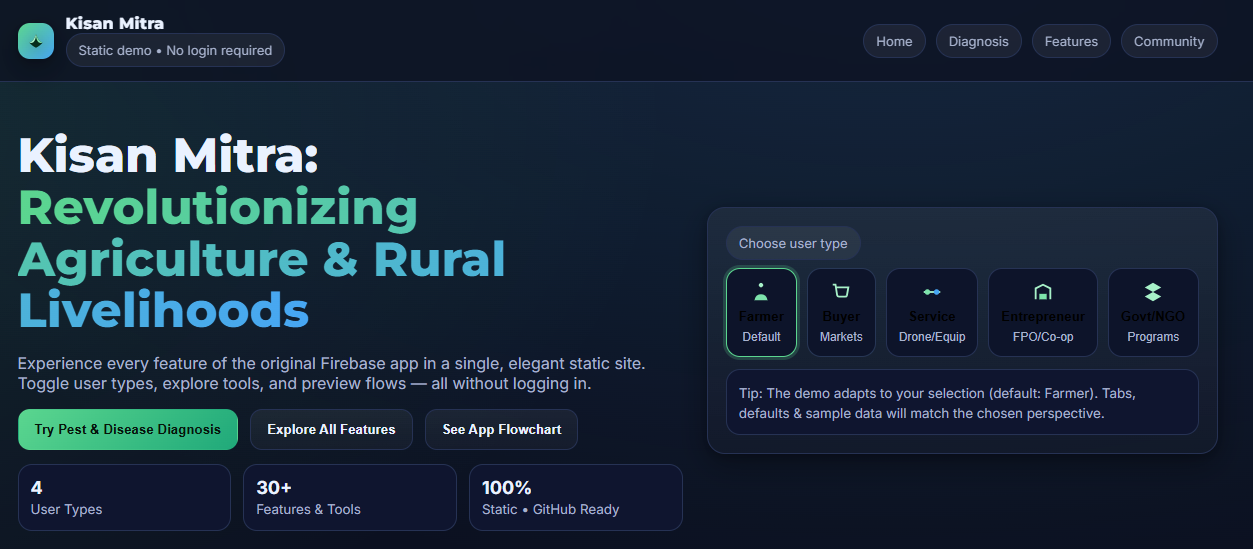Viewport: 1253px width, 549px height.
Task: Click the Service drone icon
Action: click(x=932, y=292)
